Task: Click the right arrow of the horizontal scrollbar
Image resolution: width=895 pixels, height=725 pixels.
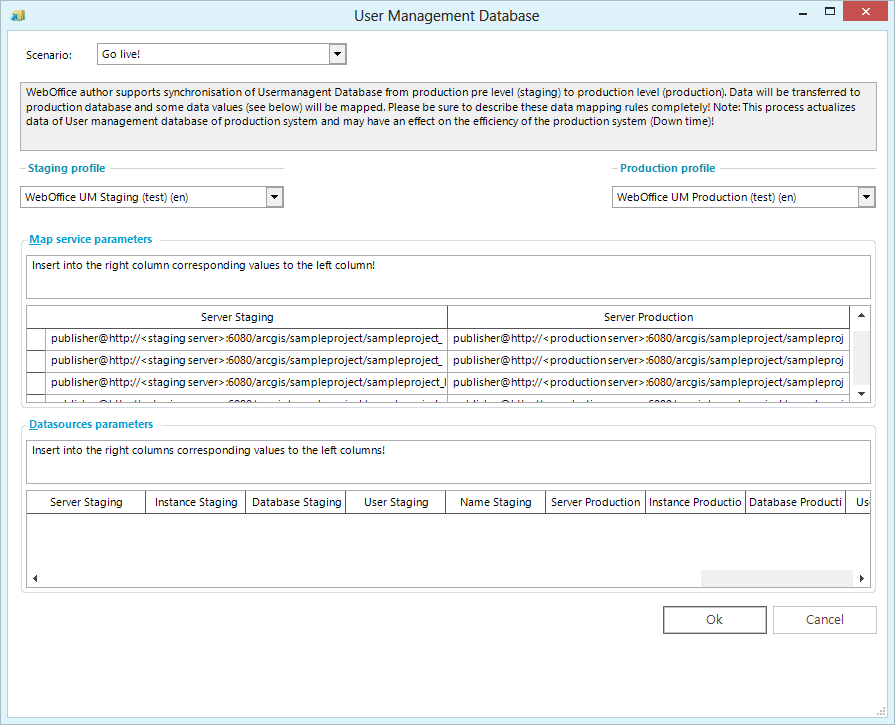Action: (861, 578)
